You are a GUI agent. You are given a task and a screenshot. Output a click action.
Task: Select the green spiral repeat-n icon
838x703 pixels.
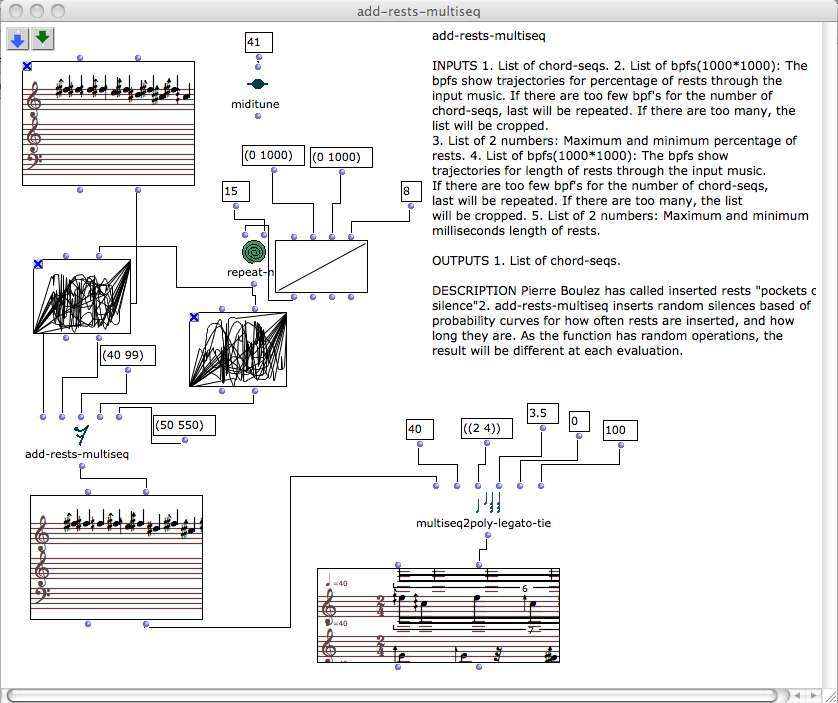click(x=255, y=251)
